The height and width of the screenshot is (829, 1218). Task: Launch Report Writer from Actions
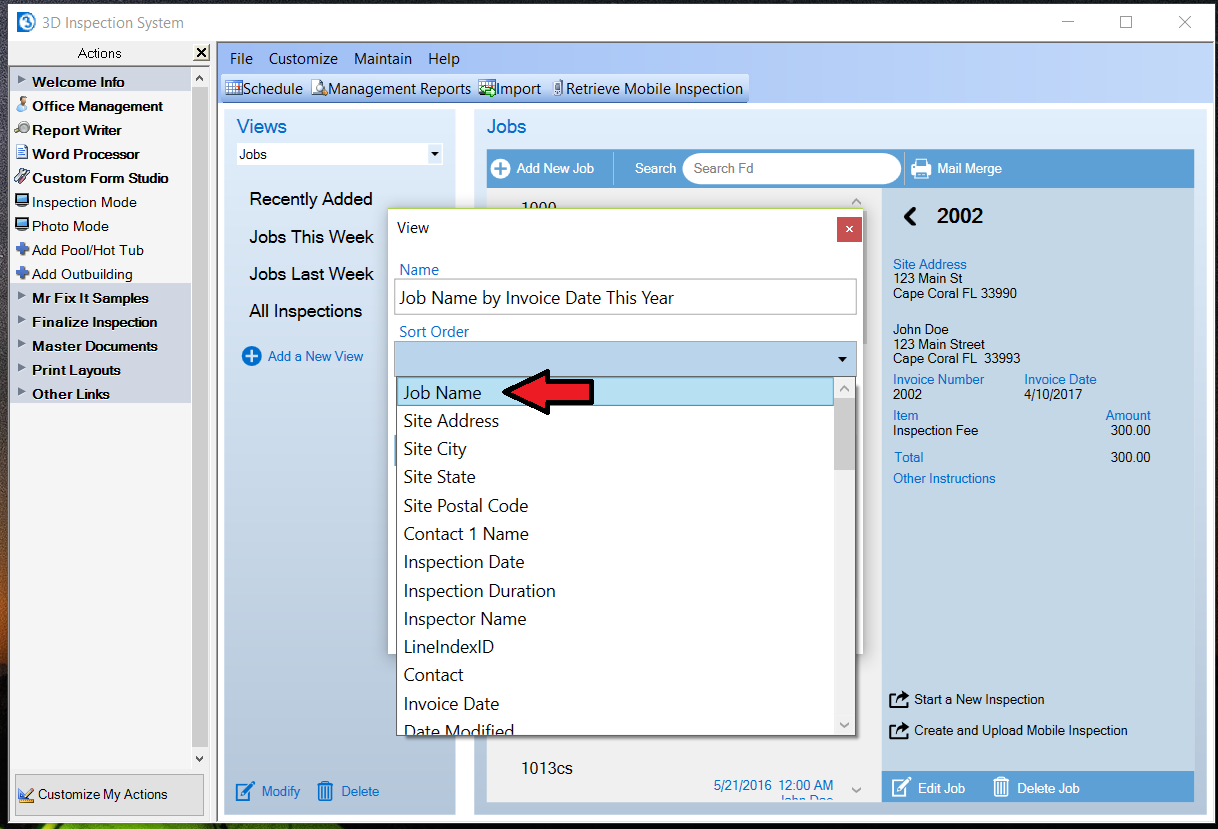tap(76, 130)
